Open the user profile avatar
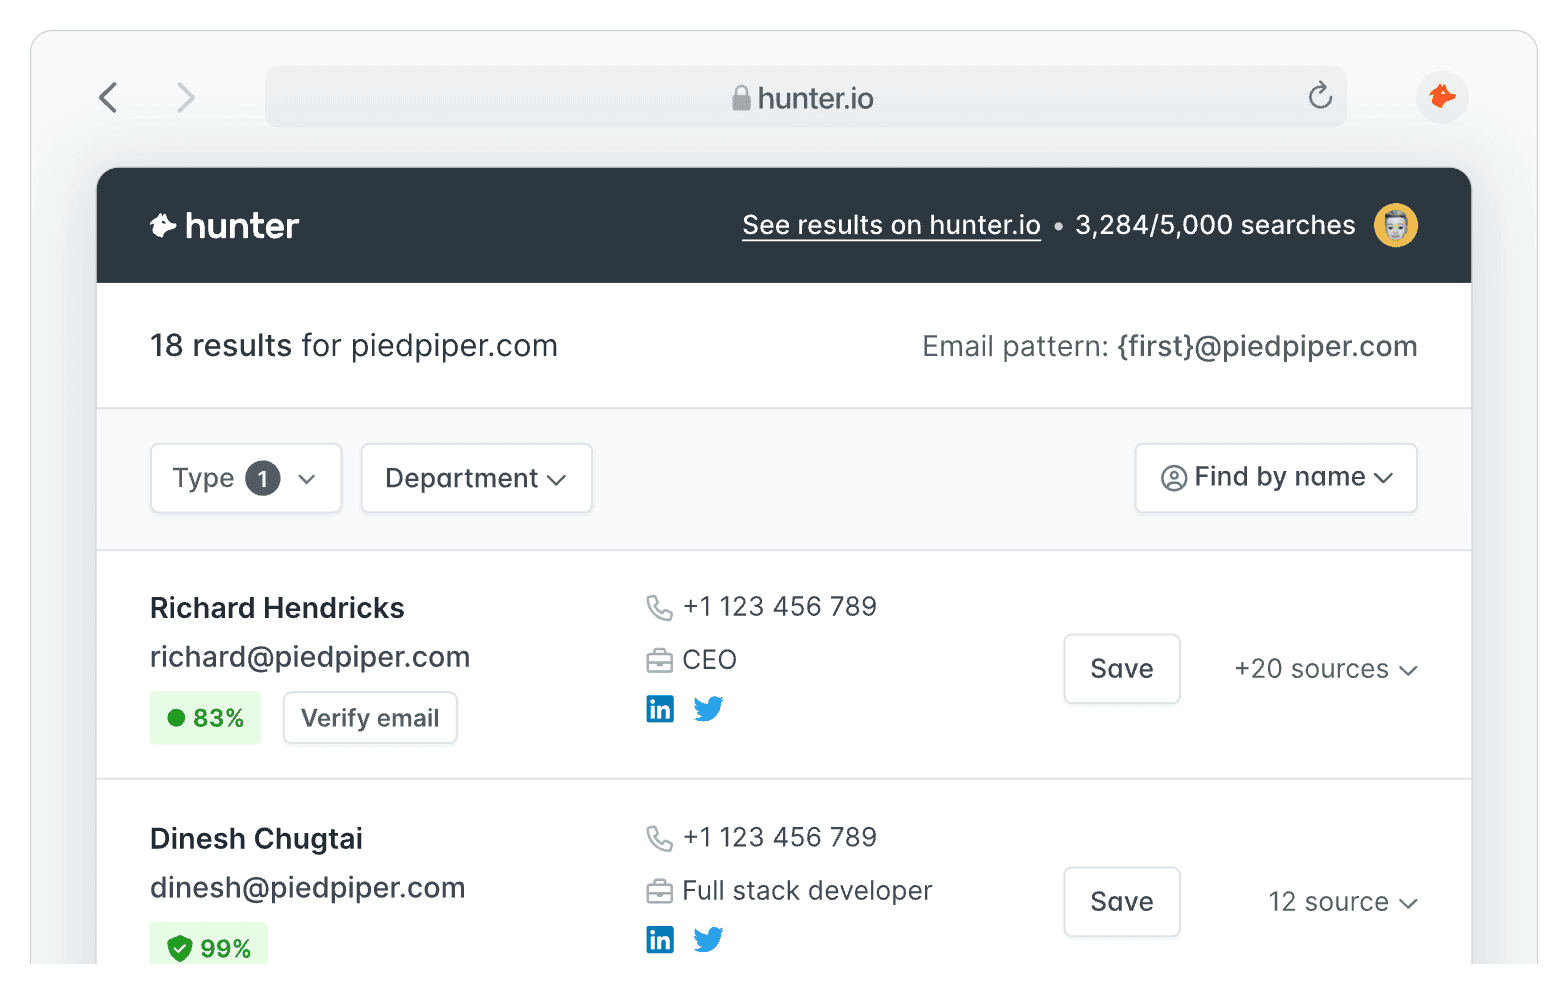 [1396, 225]
